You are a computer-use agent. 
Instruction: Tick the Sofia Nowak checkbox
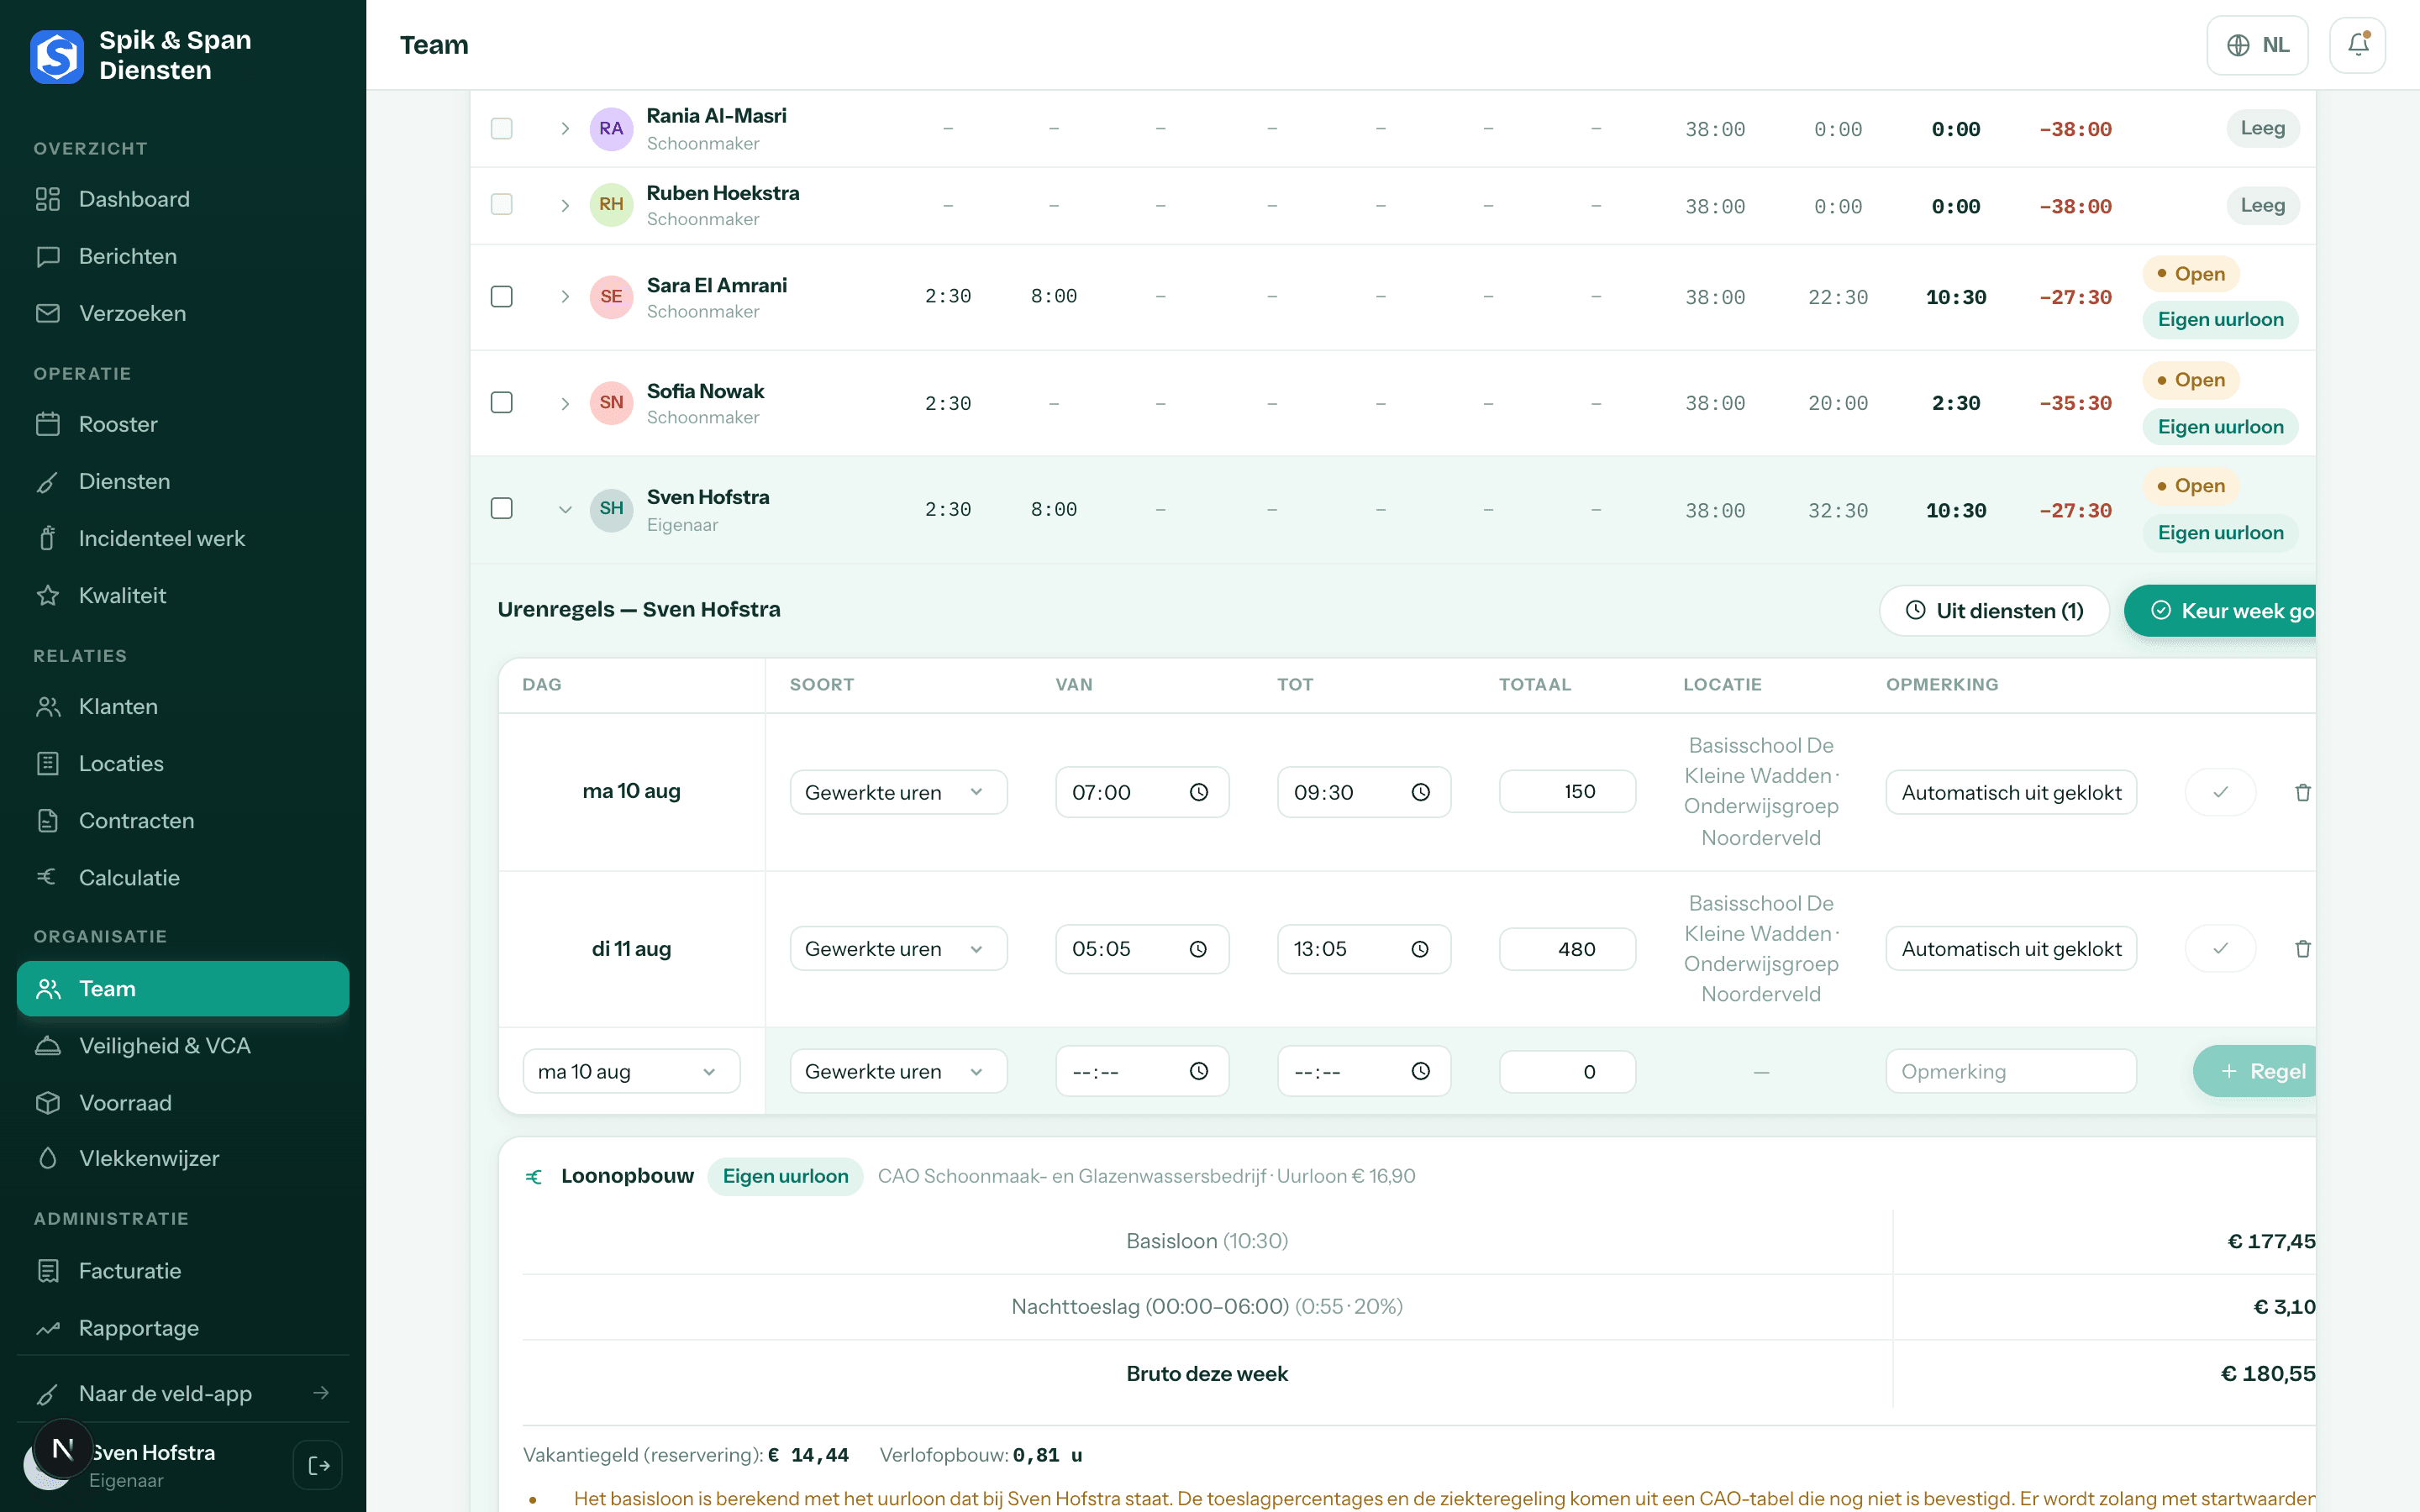pyautogui.click(x=502, y=402)
